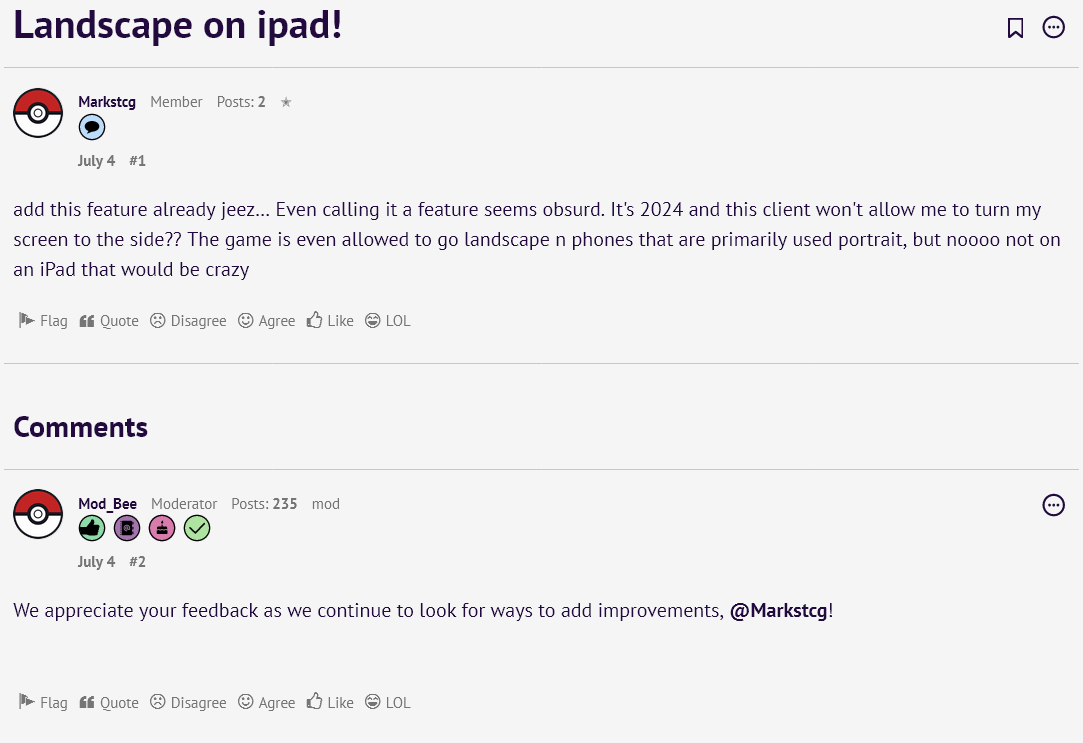Click Mod_Bee's Pokeball avatar
1083x743 pixels.
38,514
